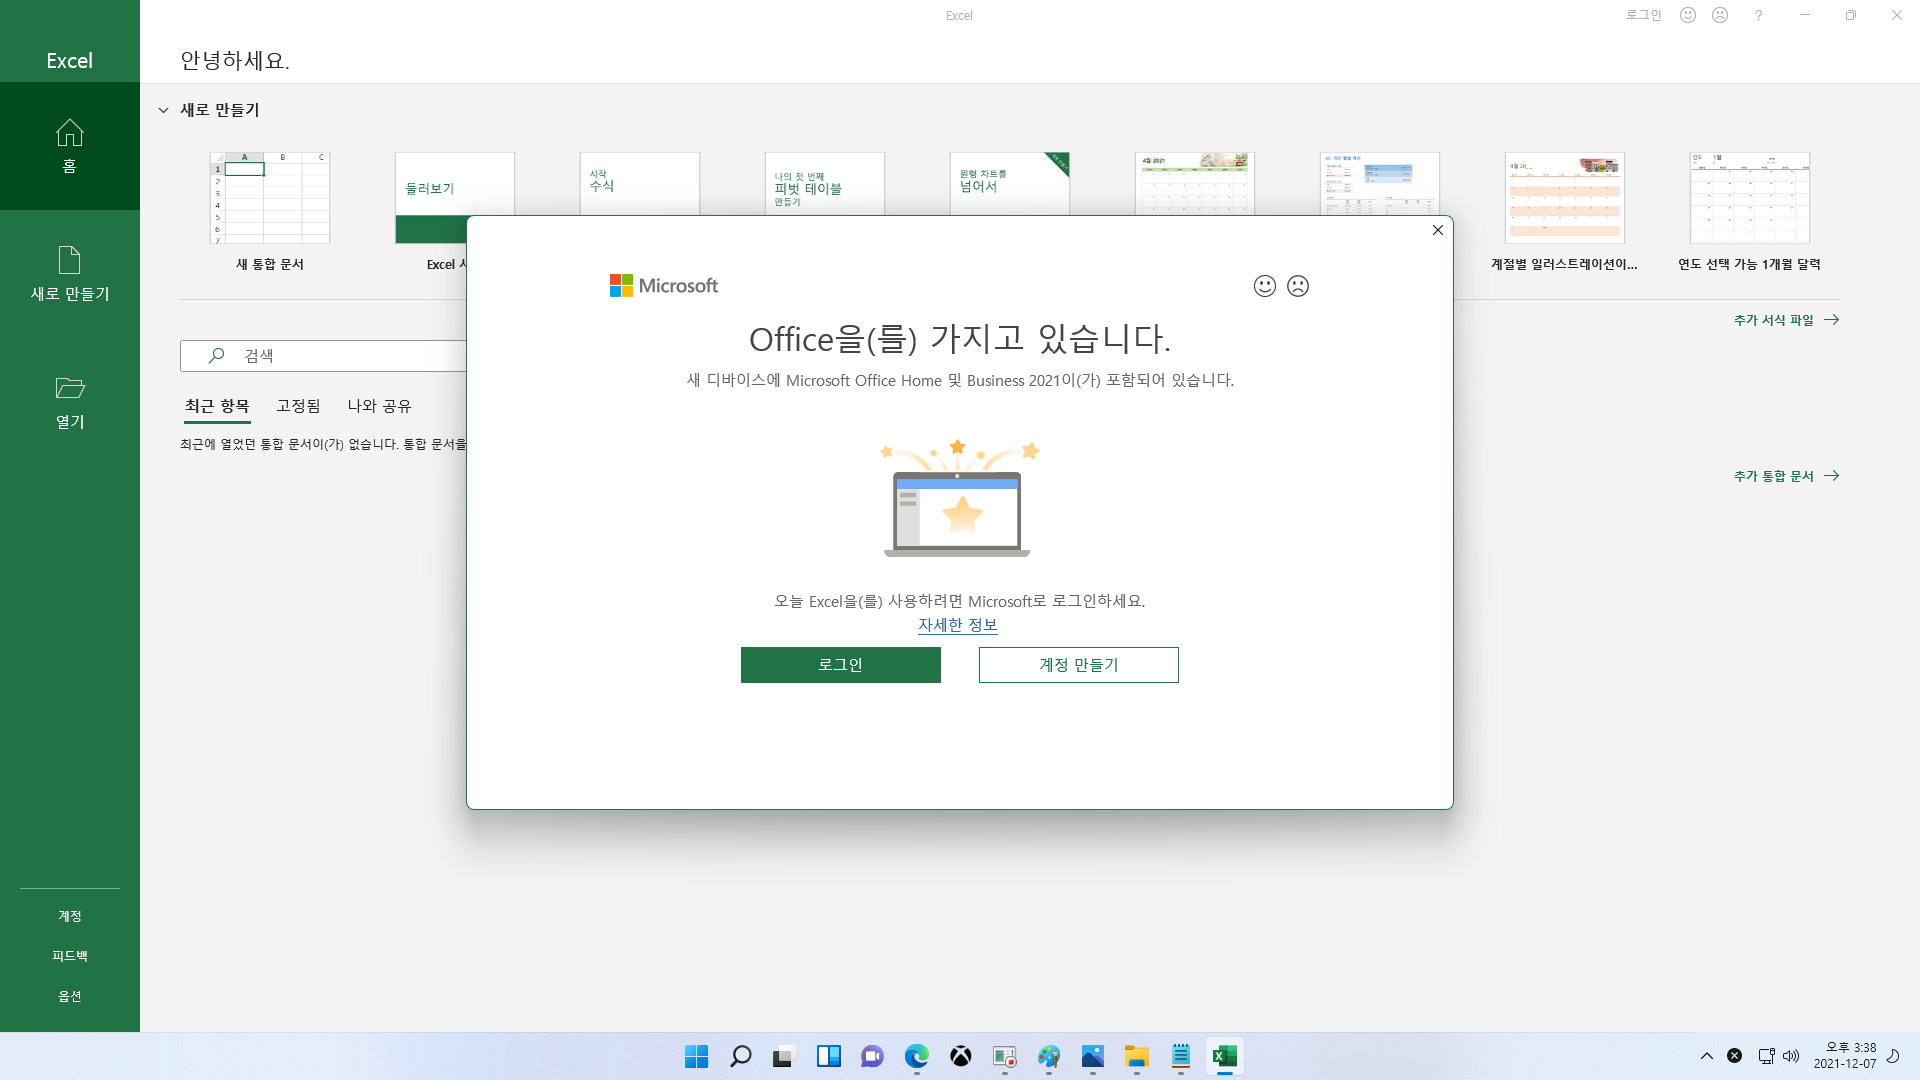This screenshot has width=1920, height=1080.
Task: Open the volume icon in system tray
Action: [1791, 1056]
